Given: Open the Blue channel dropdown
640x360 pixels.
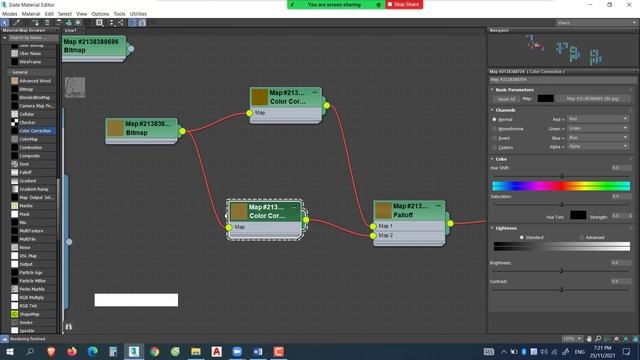Looking at the screenshot, I should (598, 138).
